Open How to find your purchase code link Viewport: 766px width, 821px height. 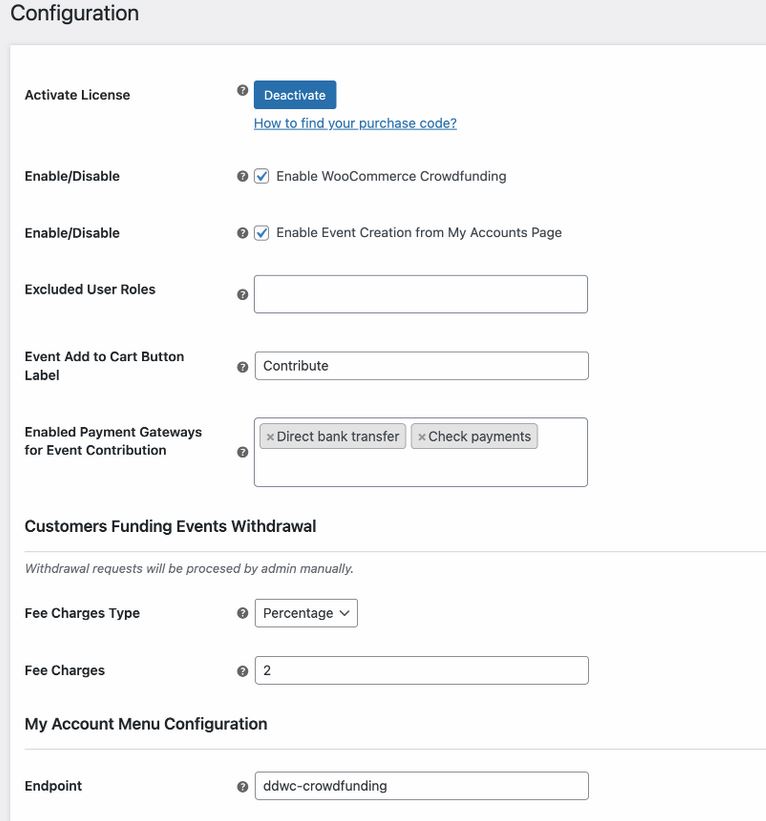click(x=355, y=123)
